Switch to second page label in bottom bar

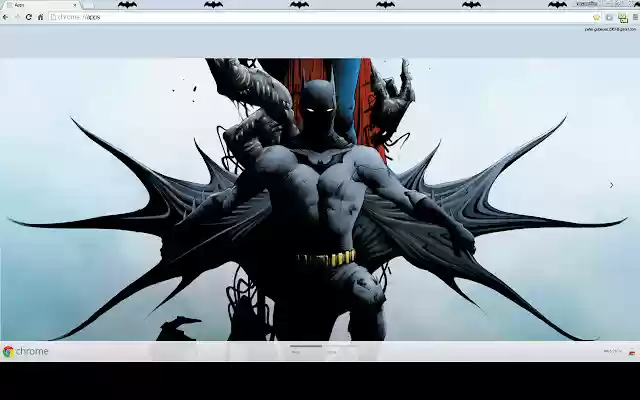(x=333, y=352)
